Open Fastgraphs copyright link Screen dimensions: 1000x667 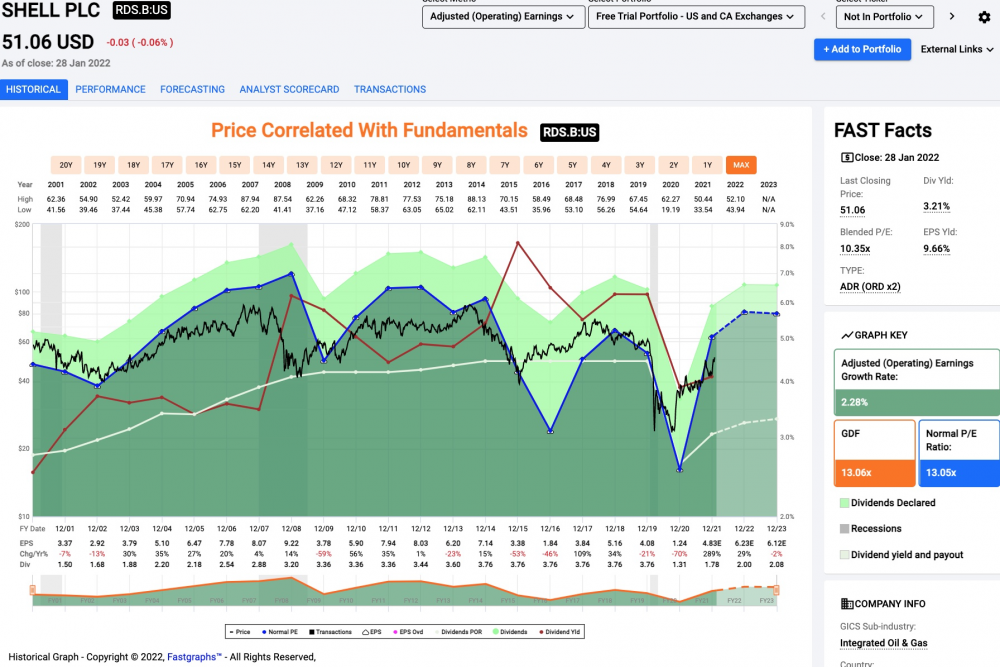click(x=195, y=657)
